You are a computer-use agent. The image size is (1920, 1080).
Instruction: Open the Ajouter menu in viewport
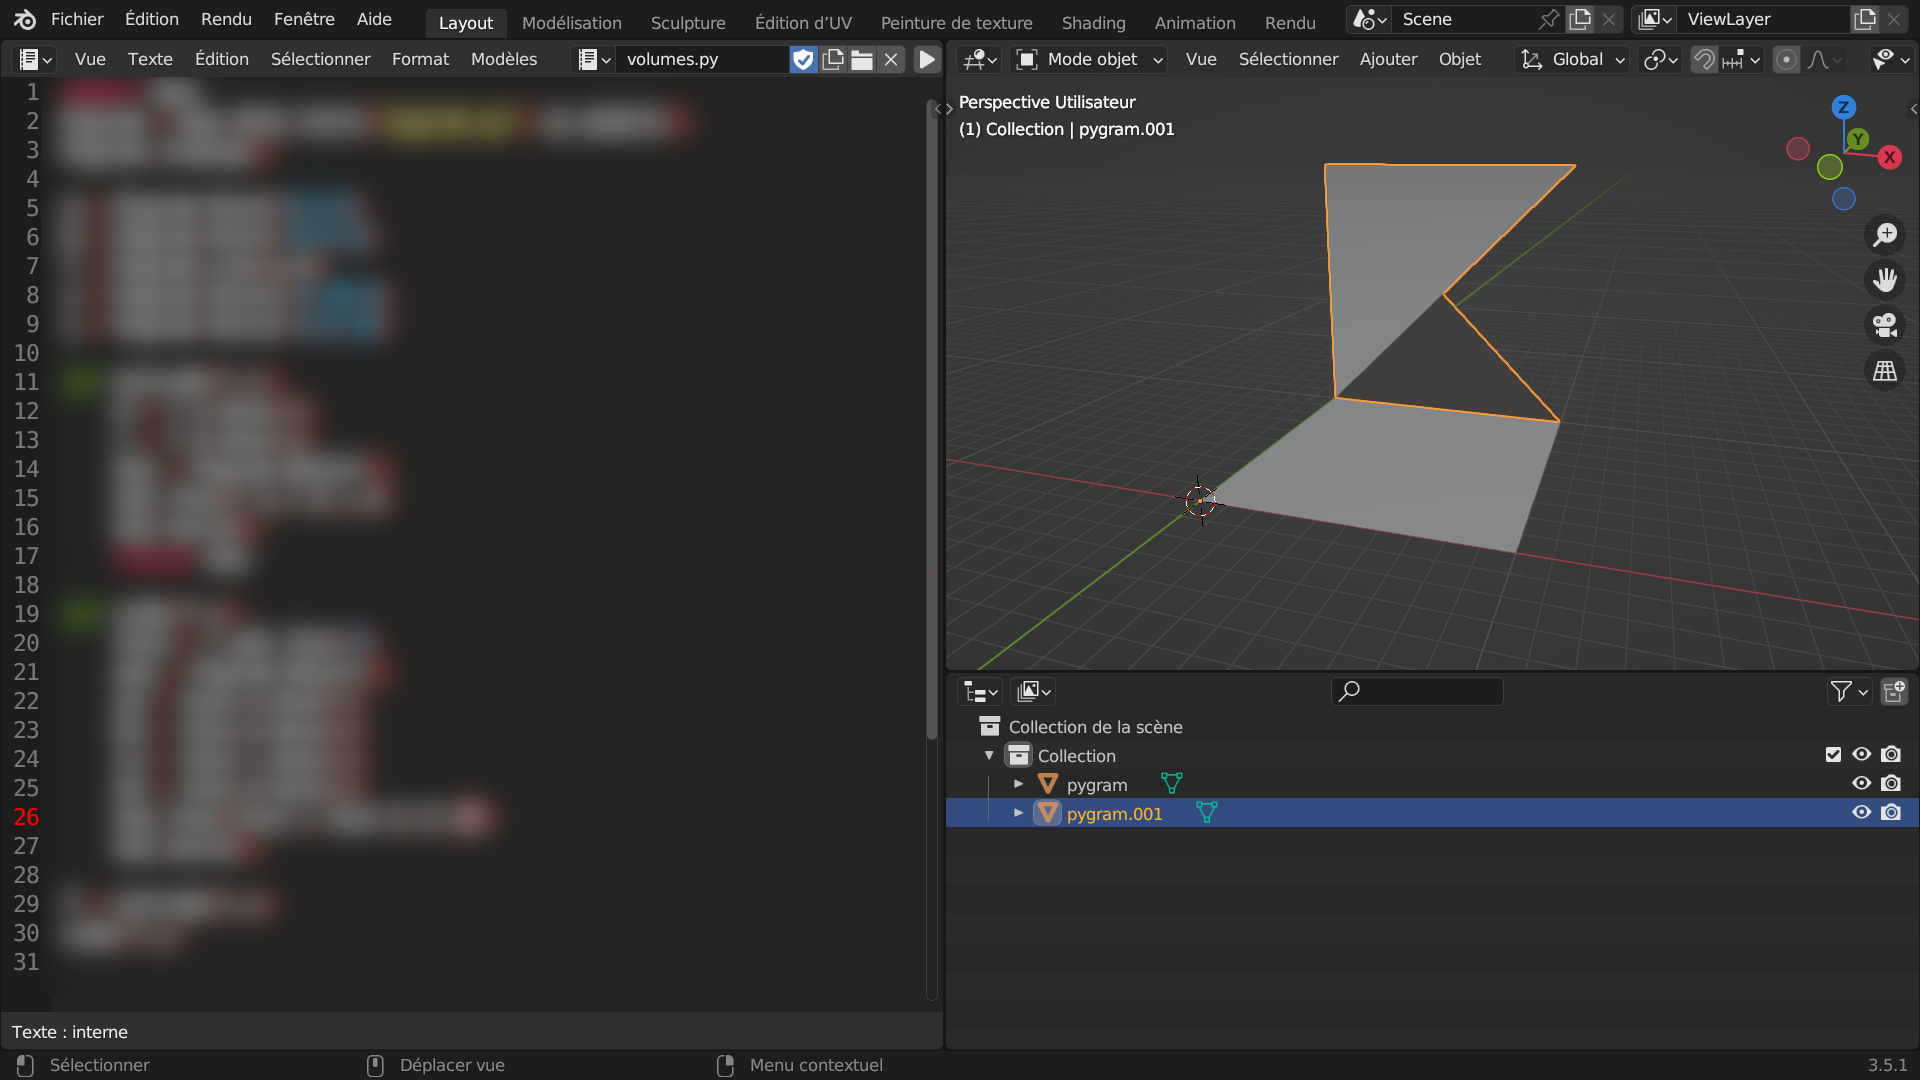pyautogui.click(x=1388, y=60)
